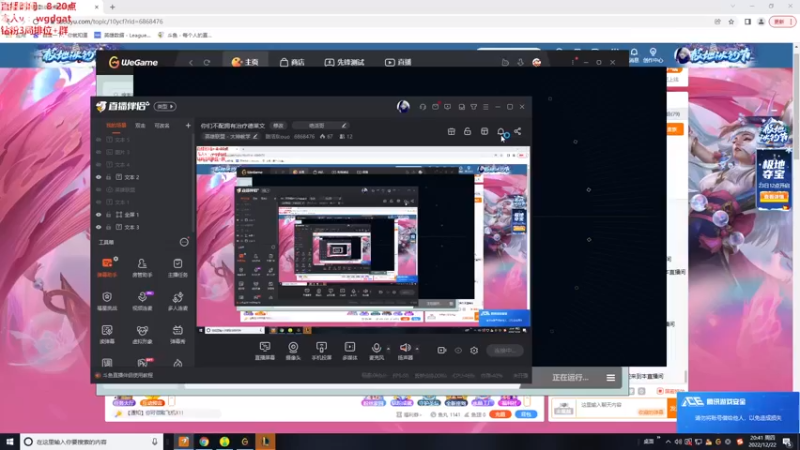Show the hidden 文本 5 layer
Screen dimensions: 800x450
98,139
